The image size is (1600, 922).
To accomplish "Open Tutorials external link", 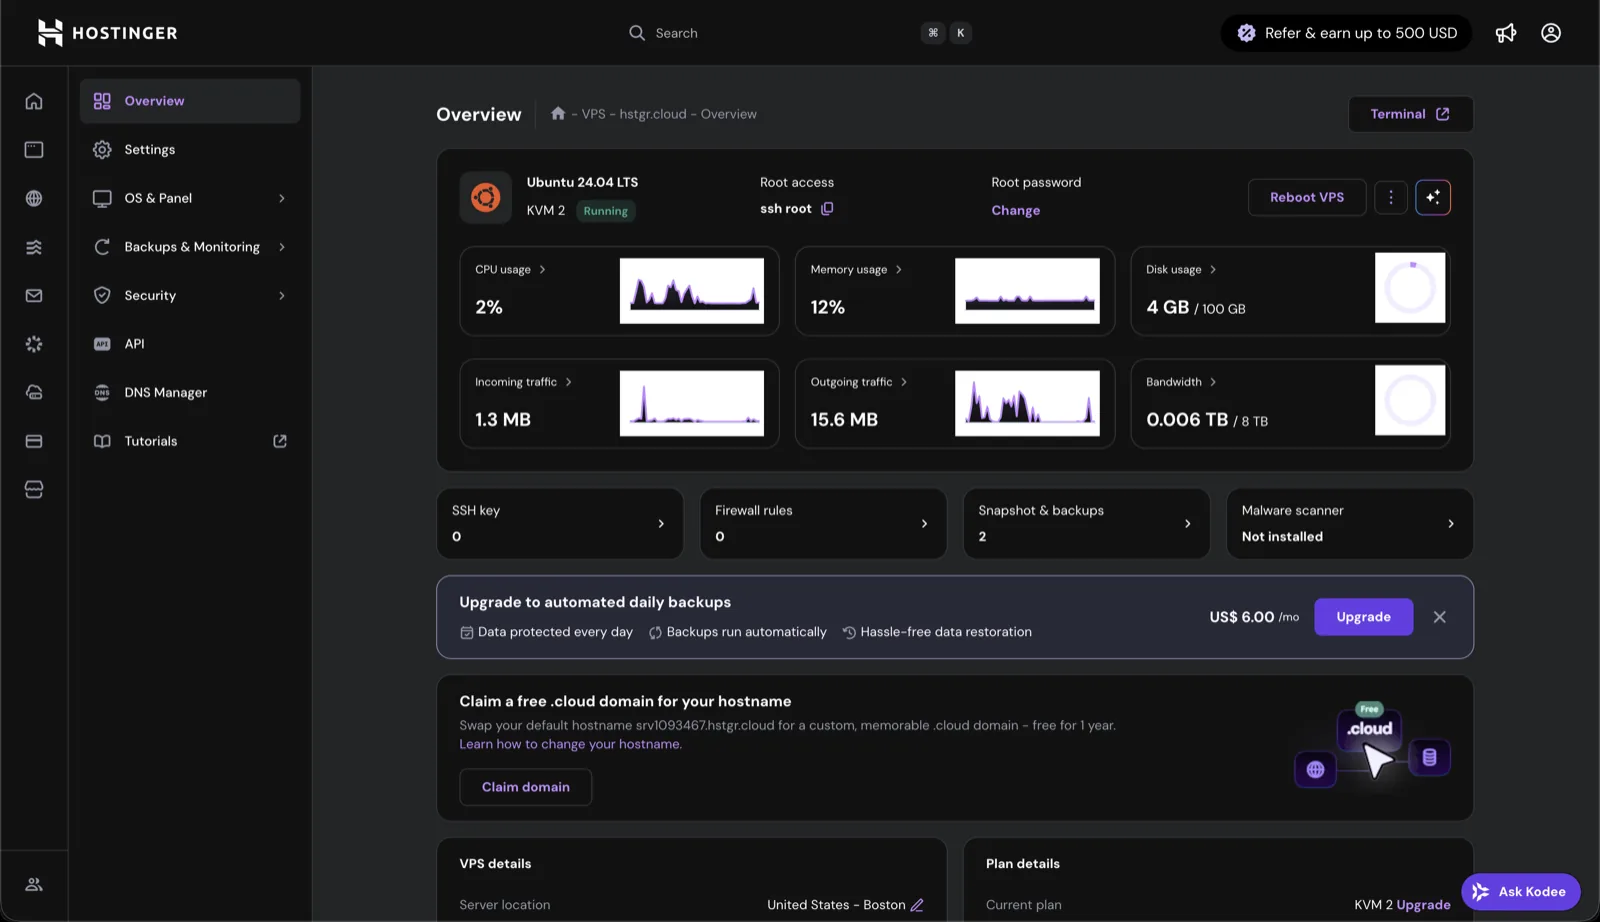I will (x=190, y=441).
